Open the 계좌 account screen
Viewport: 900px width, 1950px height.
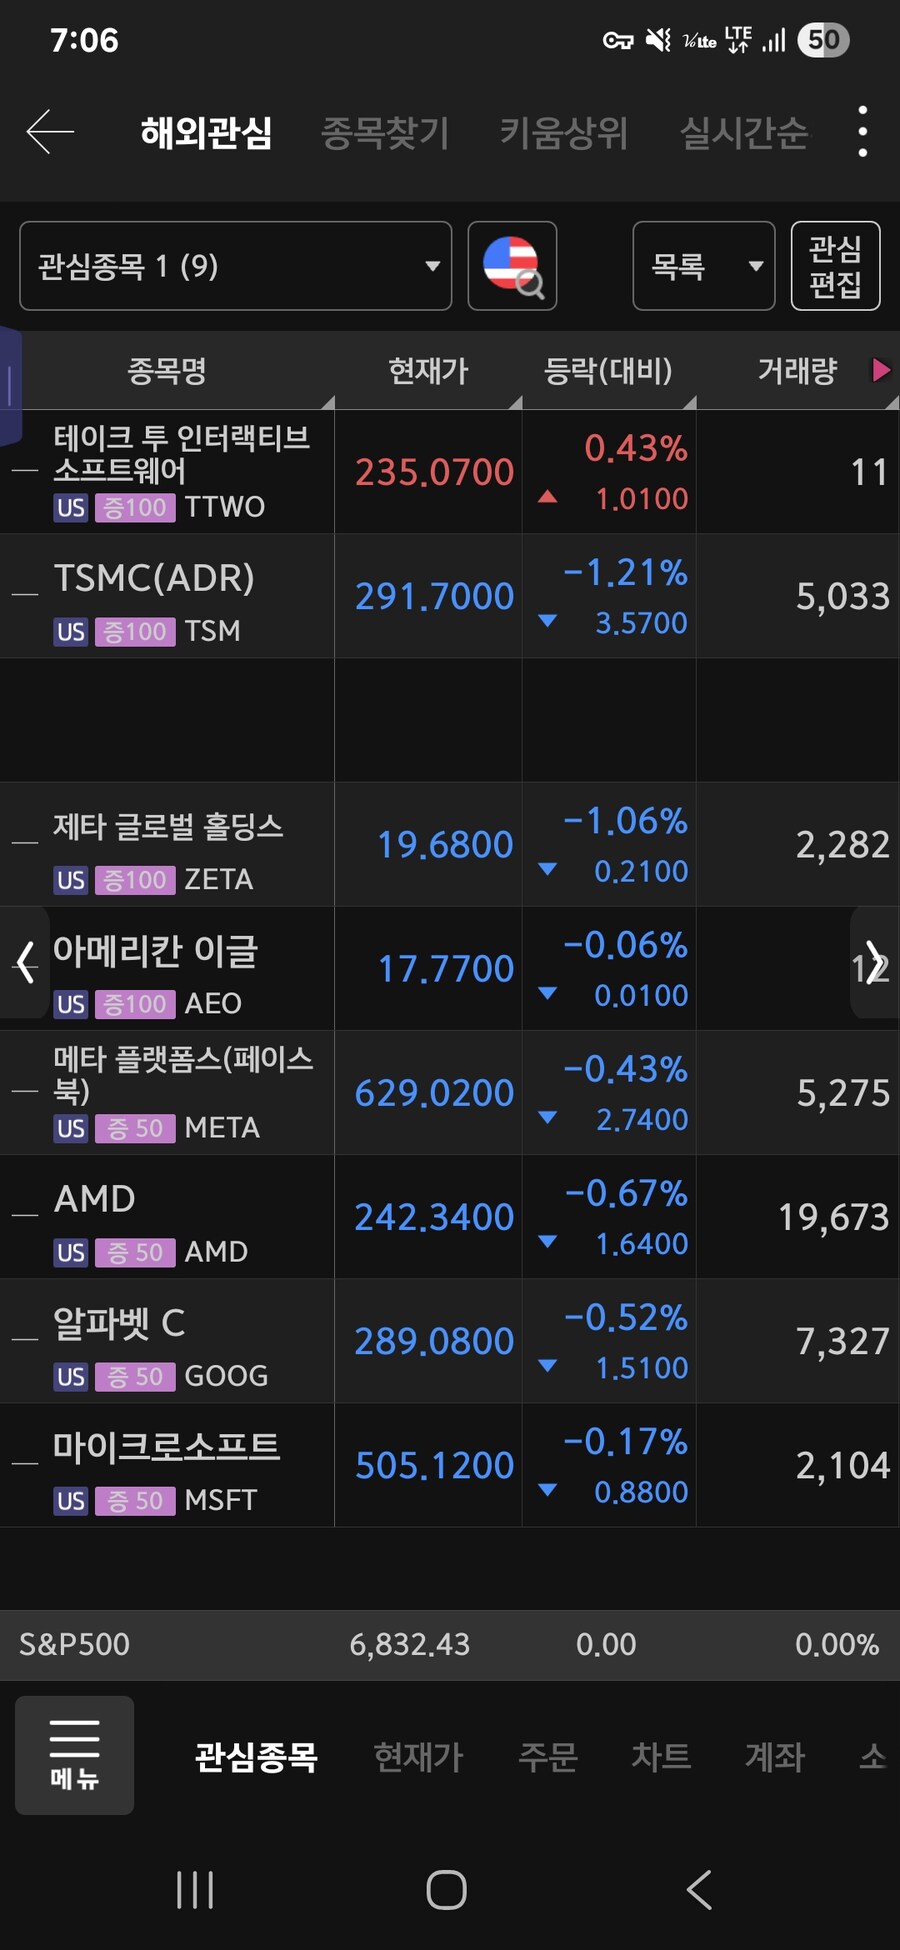click(x=774, y=1757)
